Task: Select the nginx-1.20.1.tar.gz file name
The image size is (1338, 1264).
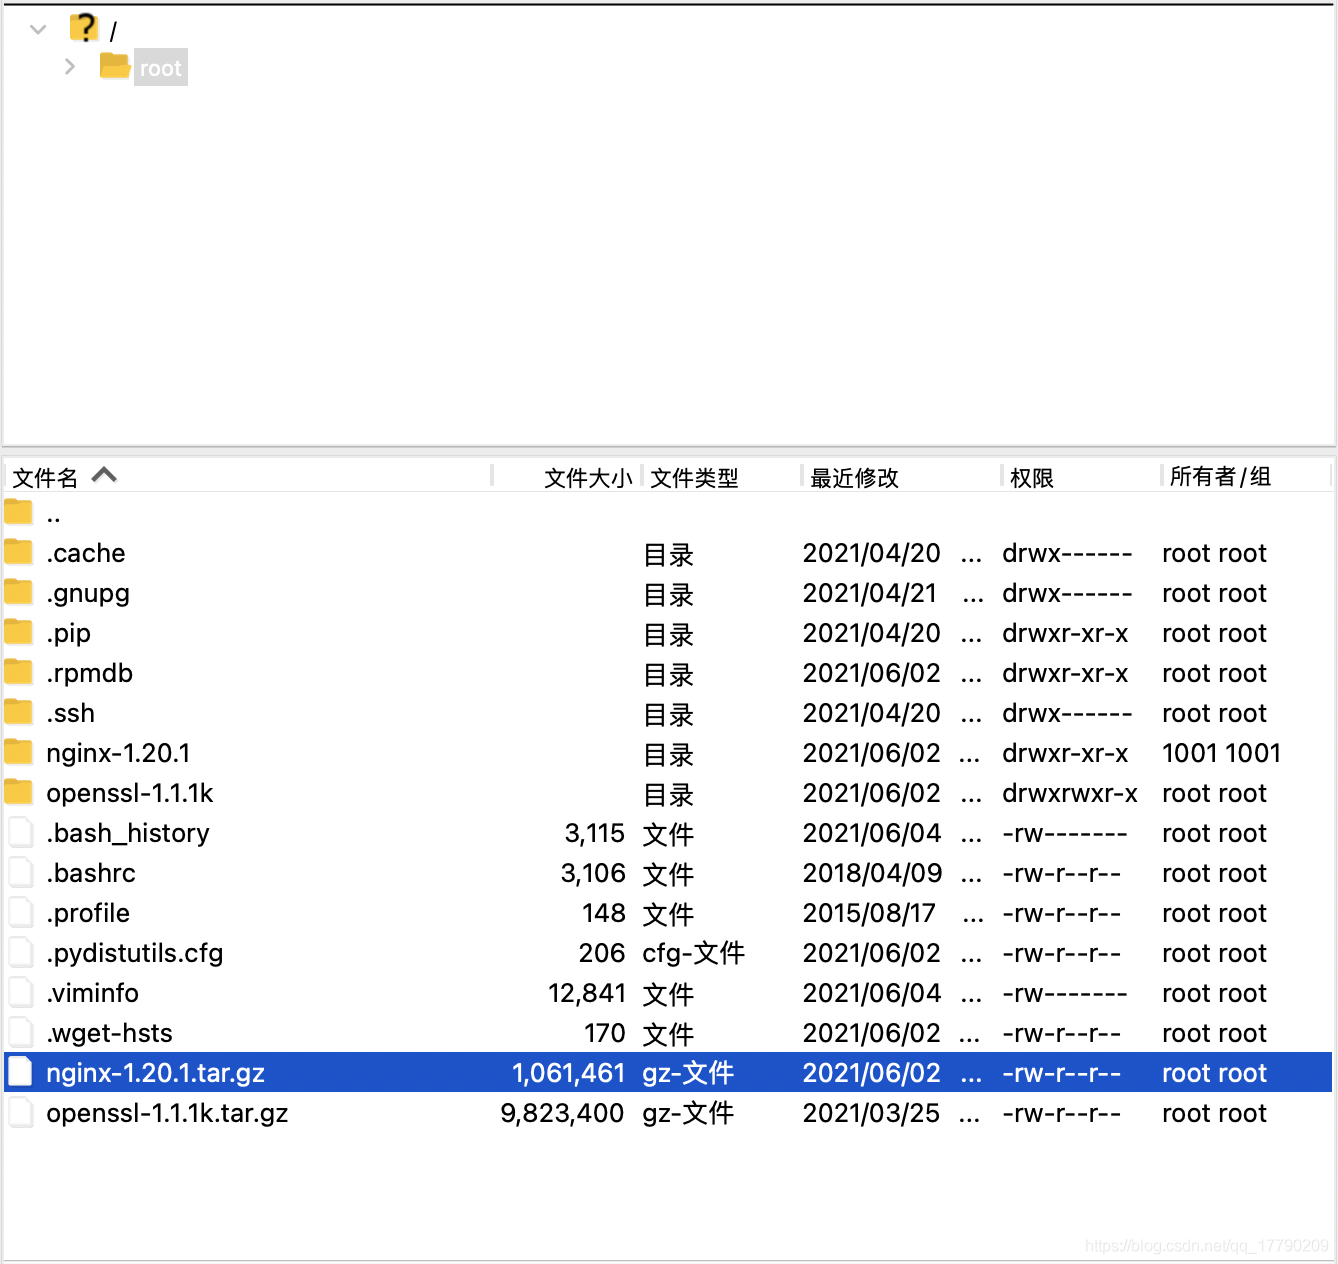Action: pos(155,1074)
